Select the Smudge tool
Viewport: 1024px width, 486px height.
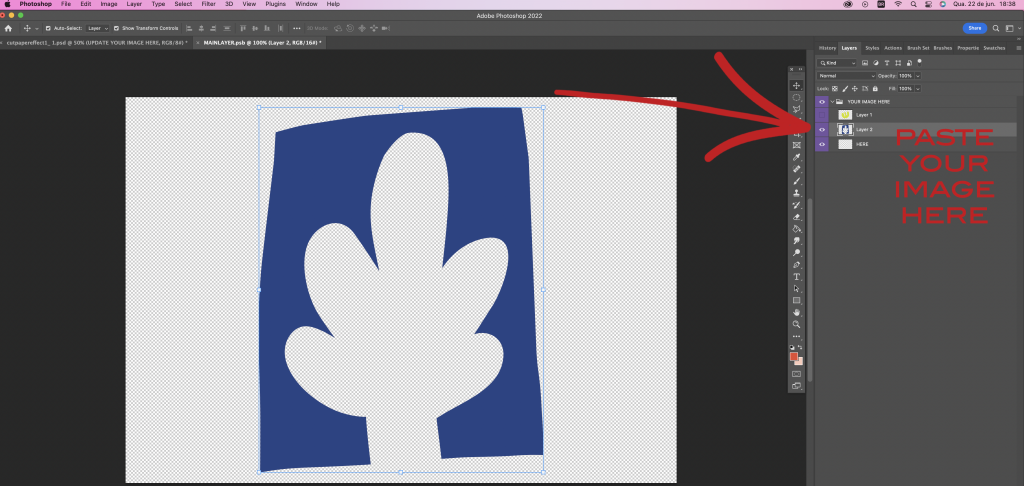796,241
